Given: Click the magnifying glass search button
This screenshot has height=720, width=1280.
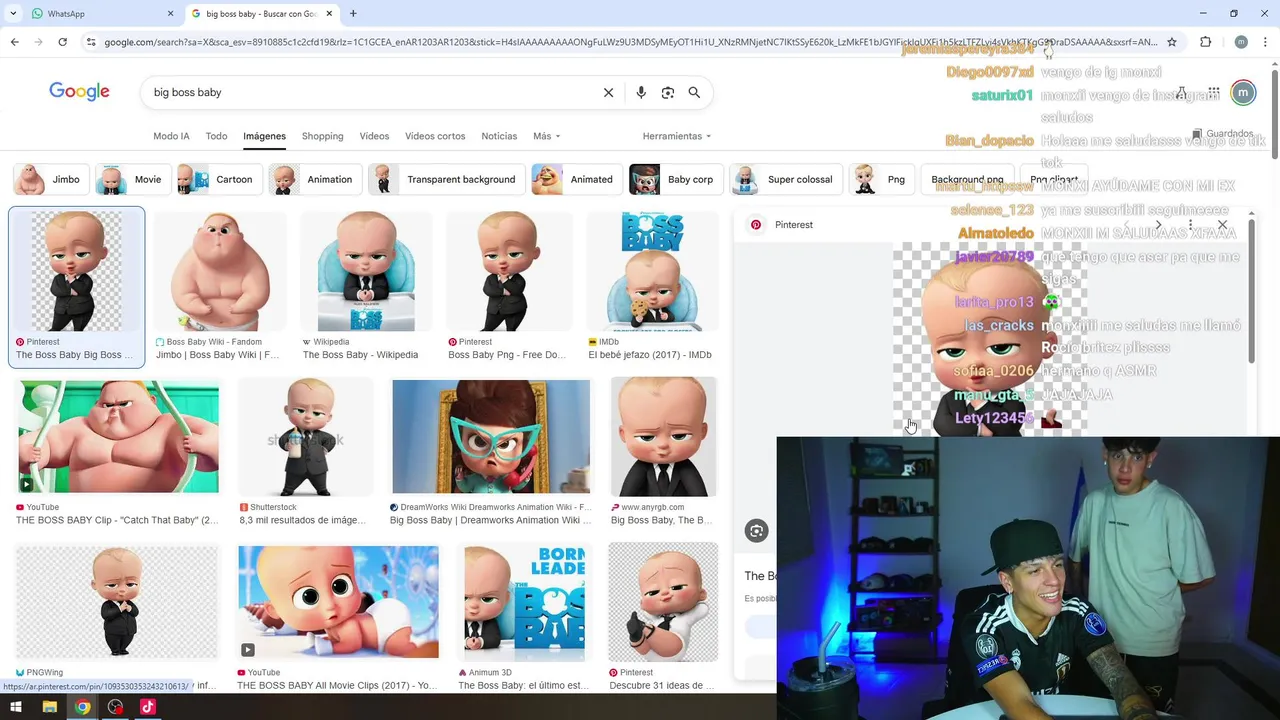Looking at the screenshot, I should (x=694, y=92).
